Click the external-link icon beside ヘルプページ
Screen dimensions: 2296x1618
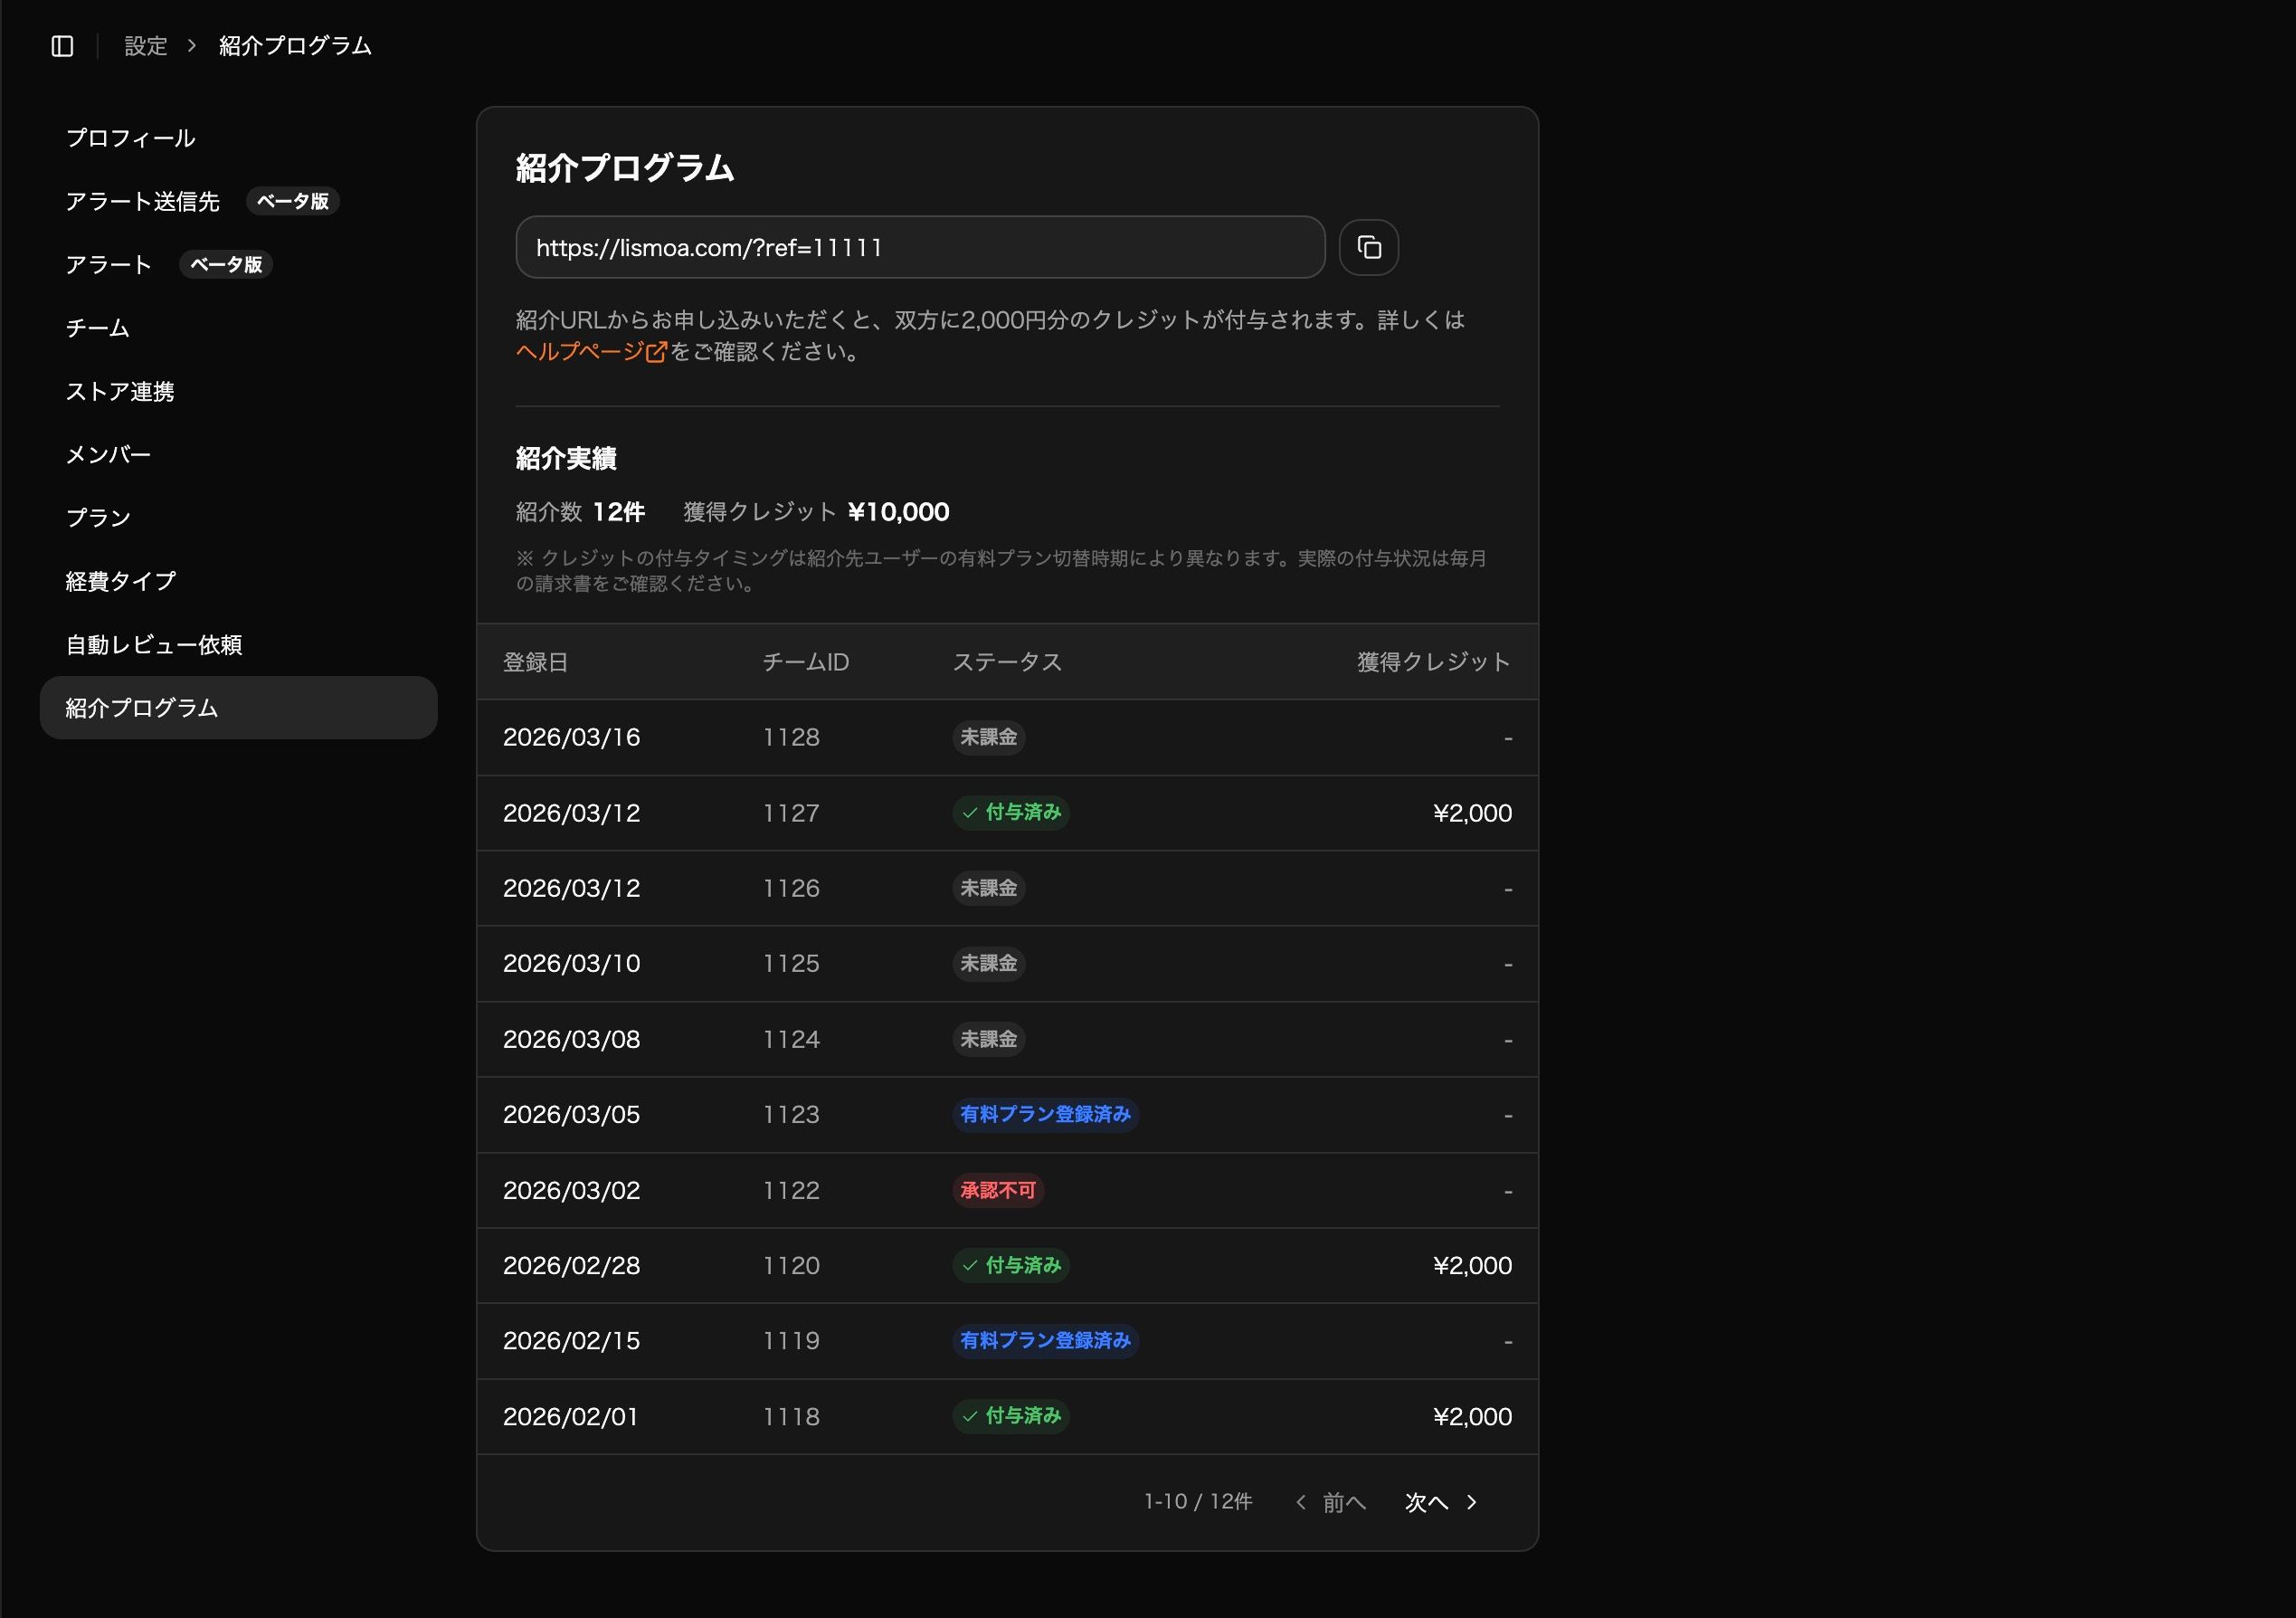[x=656, y=352]
